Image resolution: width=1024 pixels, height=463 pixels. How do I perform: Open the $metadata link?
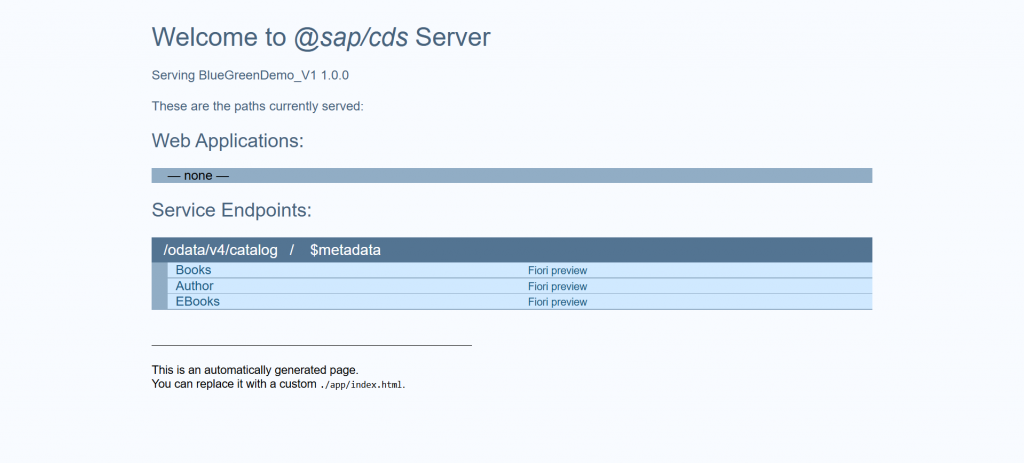(x=345, y=250)
